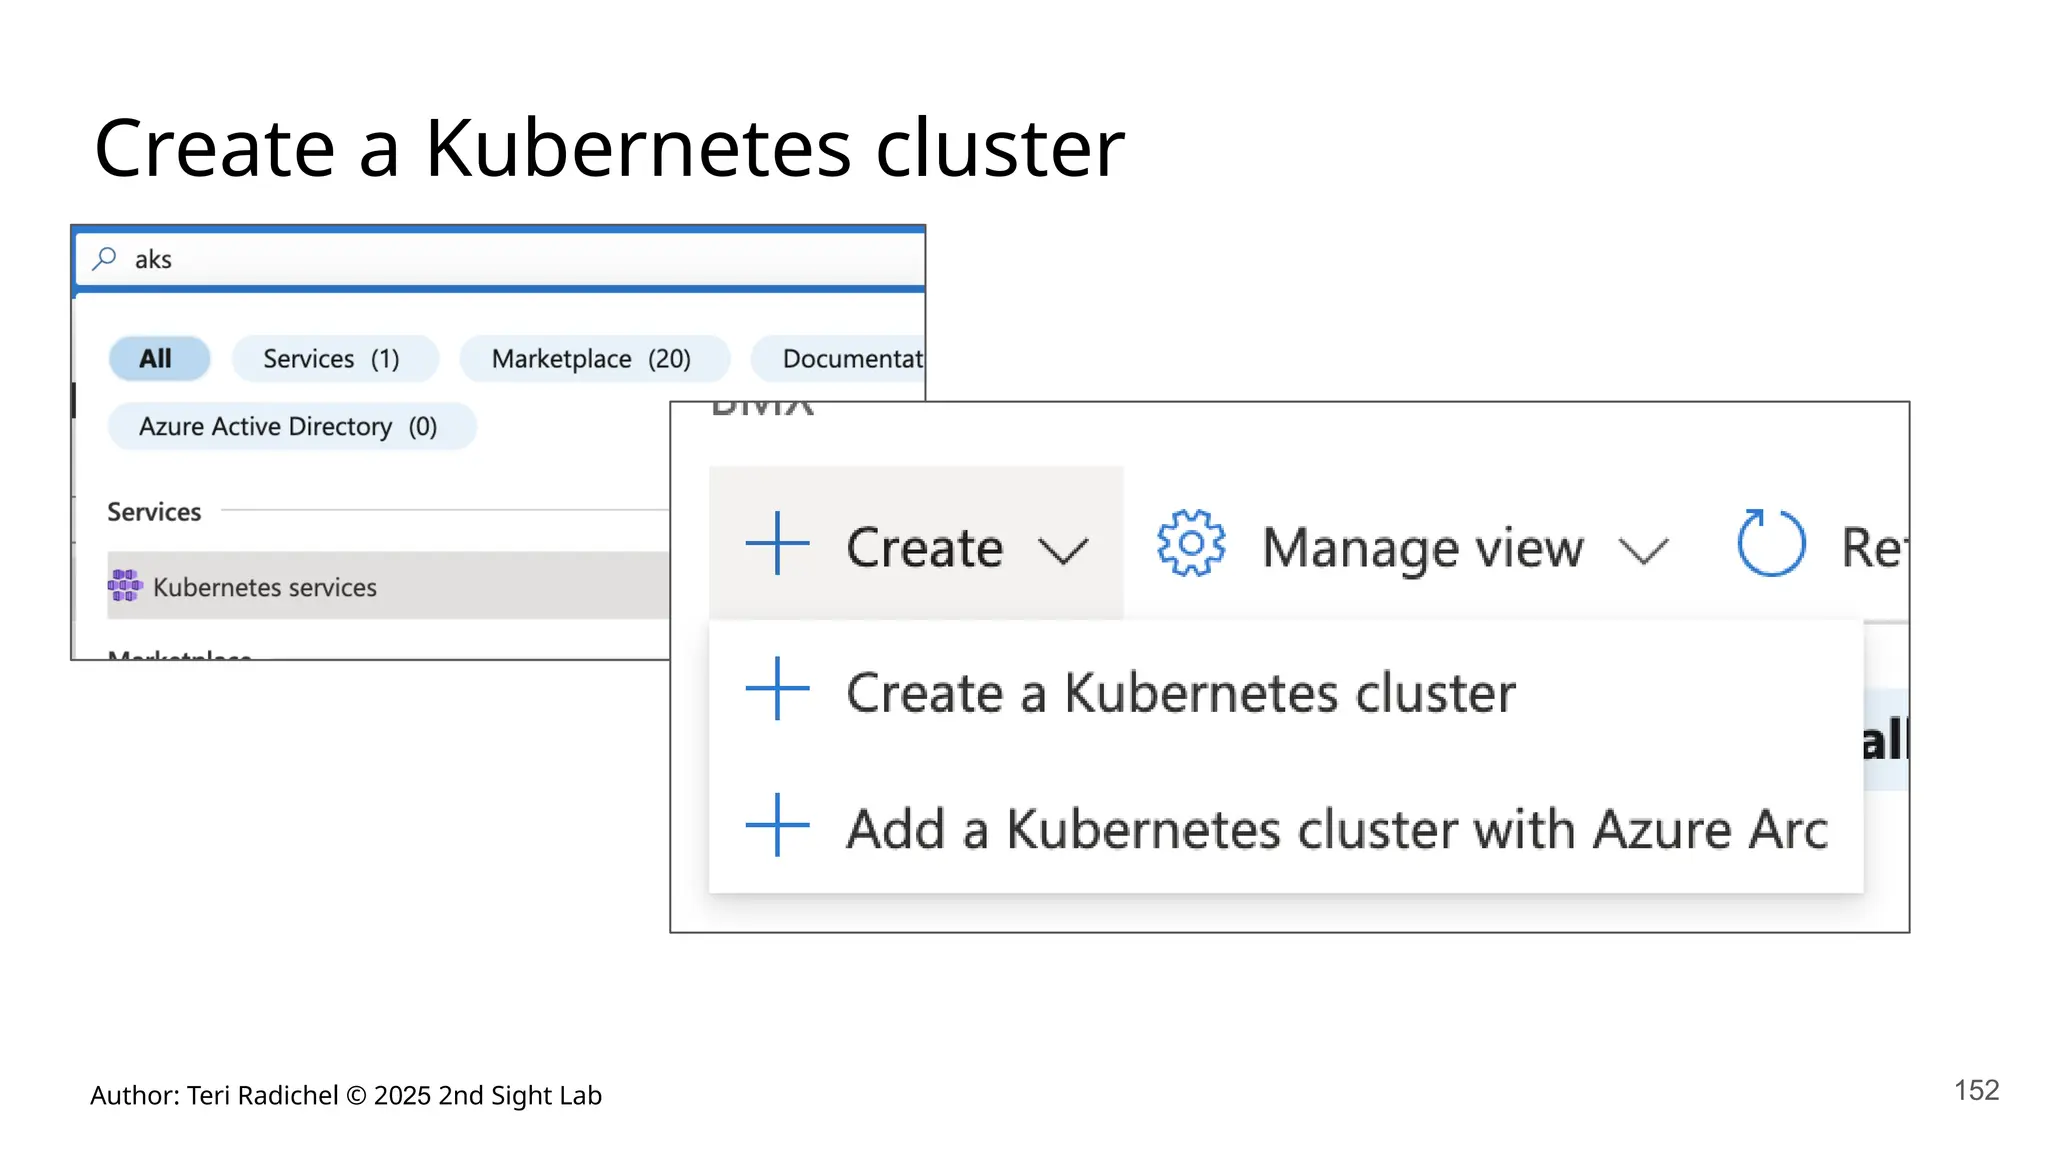Click the plus icon next to Create

click(x=777, y=543)
